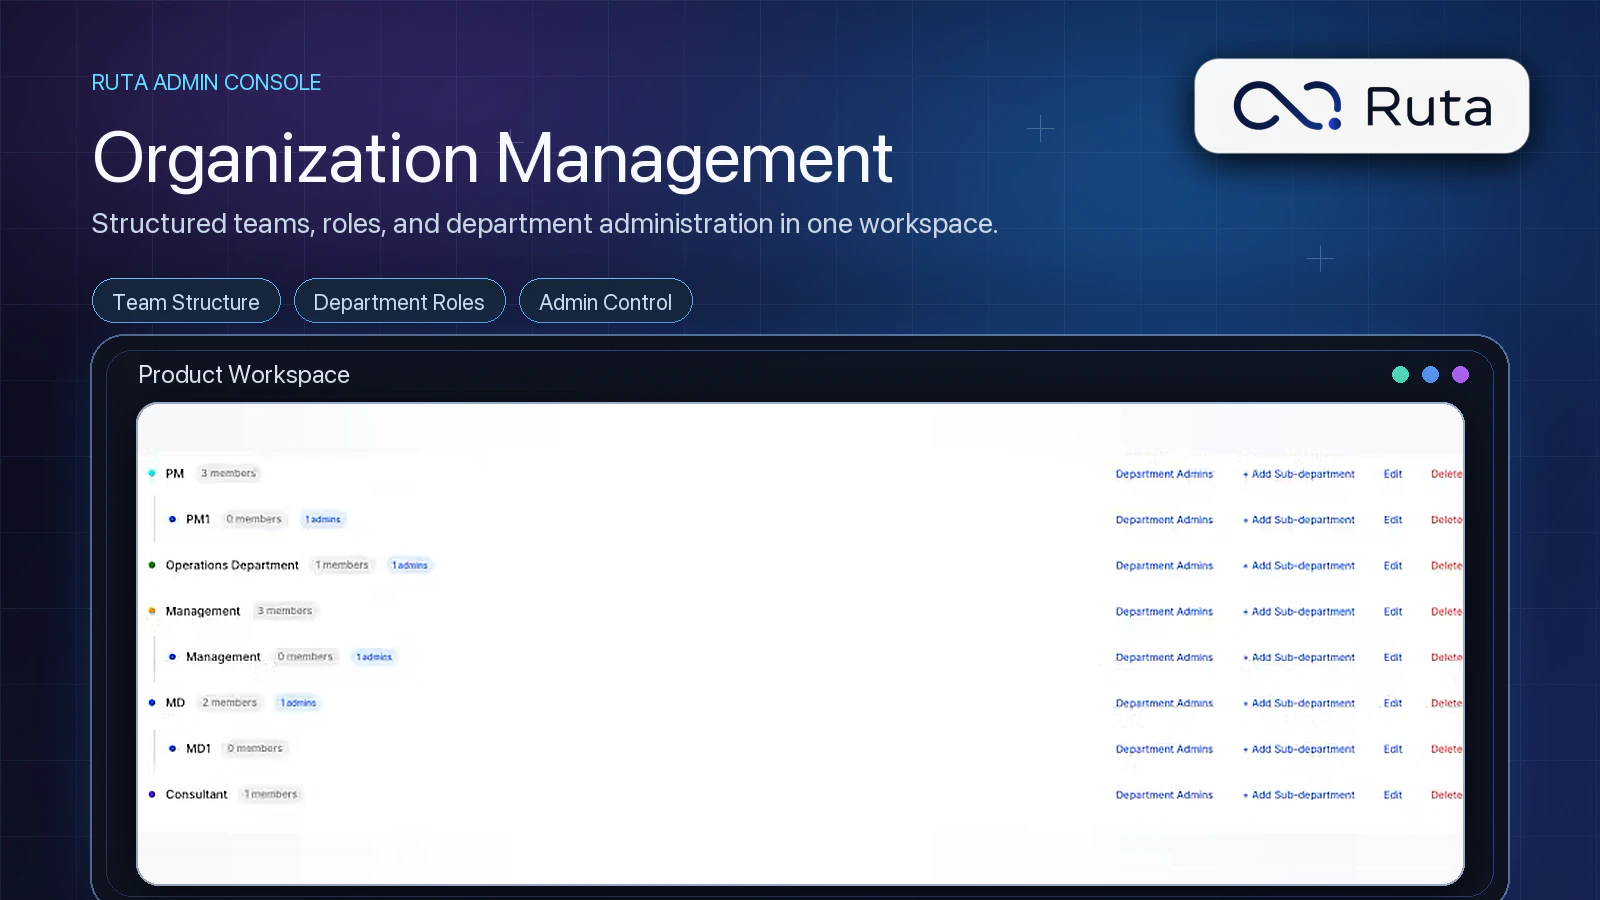
Task: Add a sub-department under PM1
Action: pyautogui.click(x=1298, y=520)
